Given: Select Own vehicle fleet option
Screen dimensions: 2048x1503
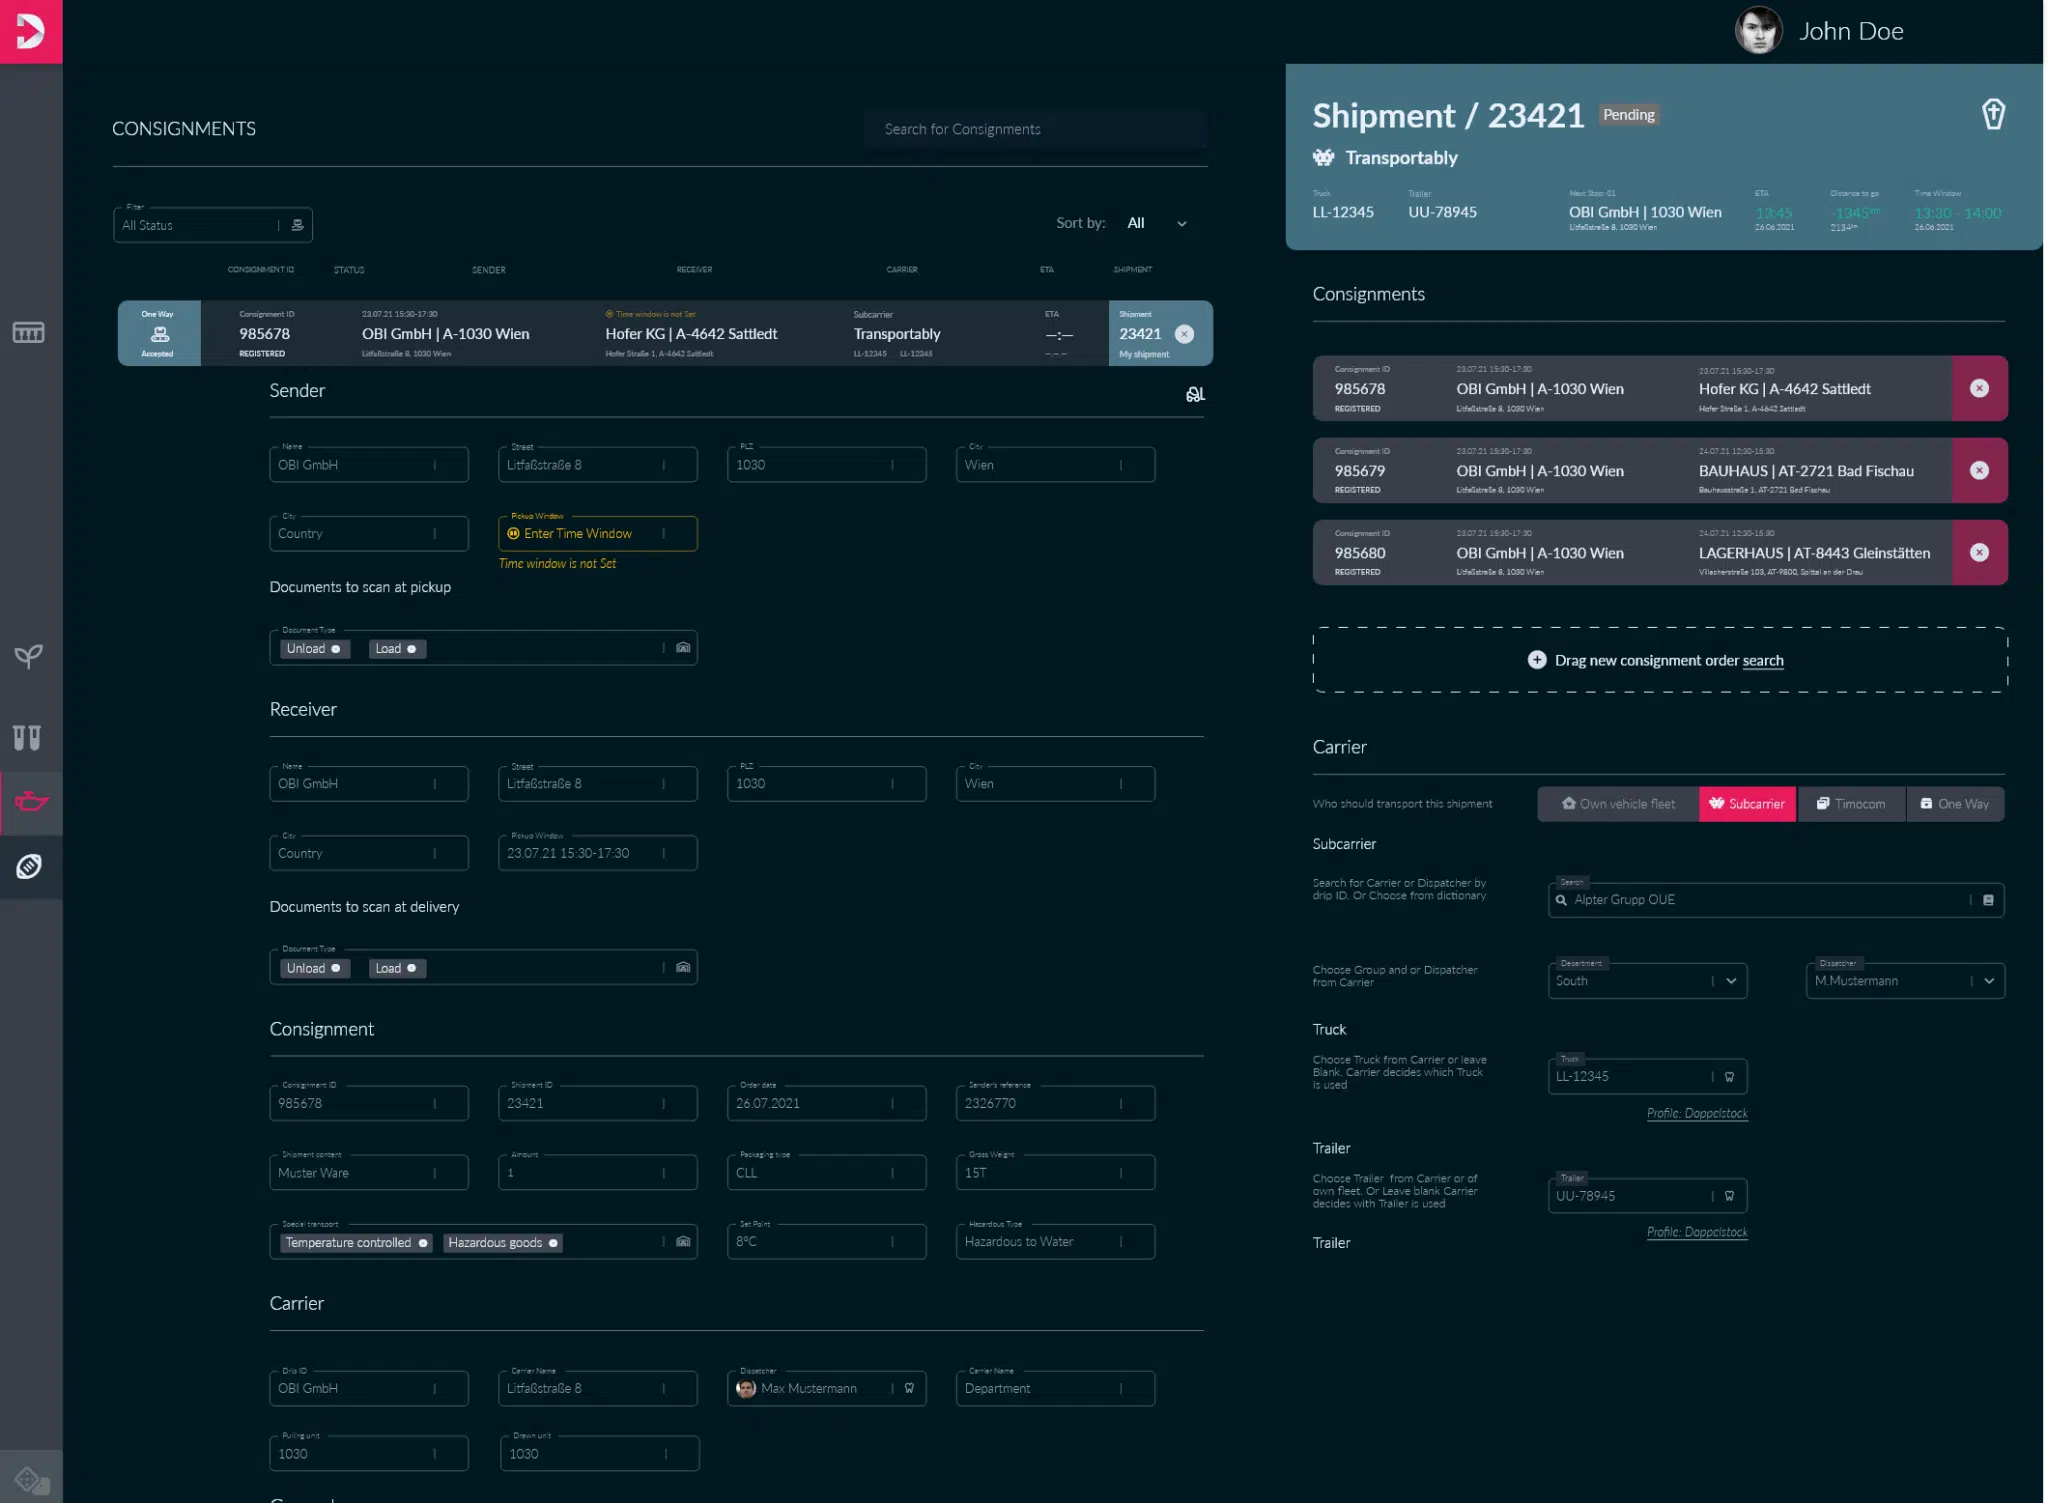Looking at the screenshot, I should click(1618, 804).
